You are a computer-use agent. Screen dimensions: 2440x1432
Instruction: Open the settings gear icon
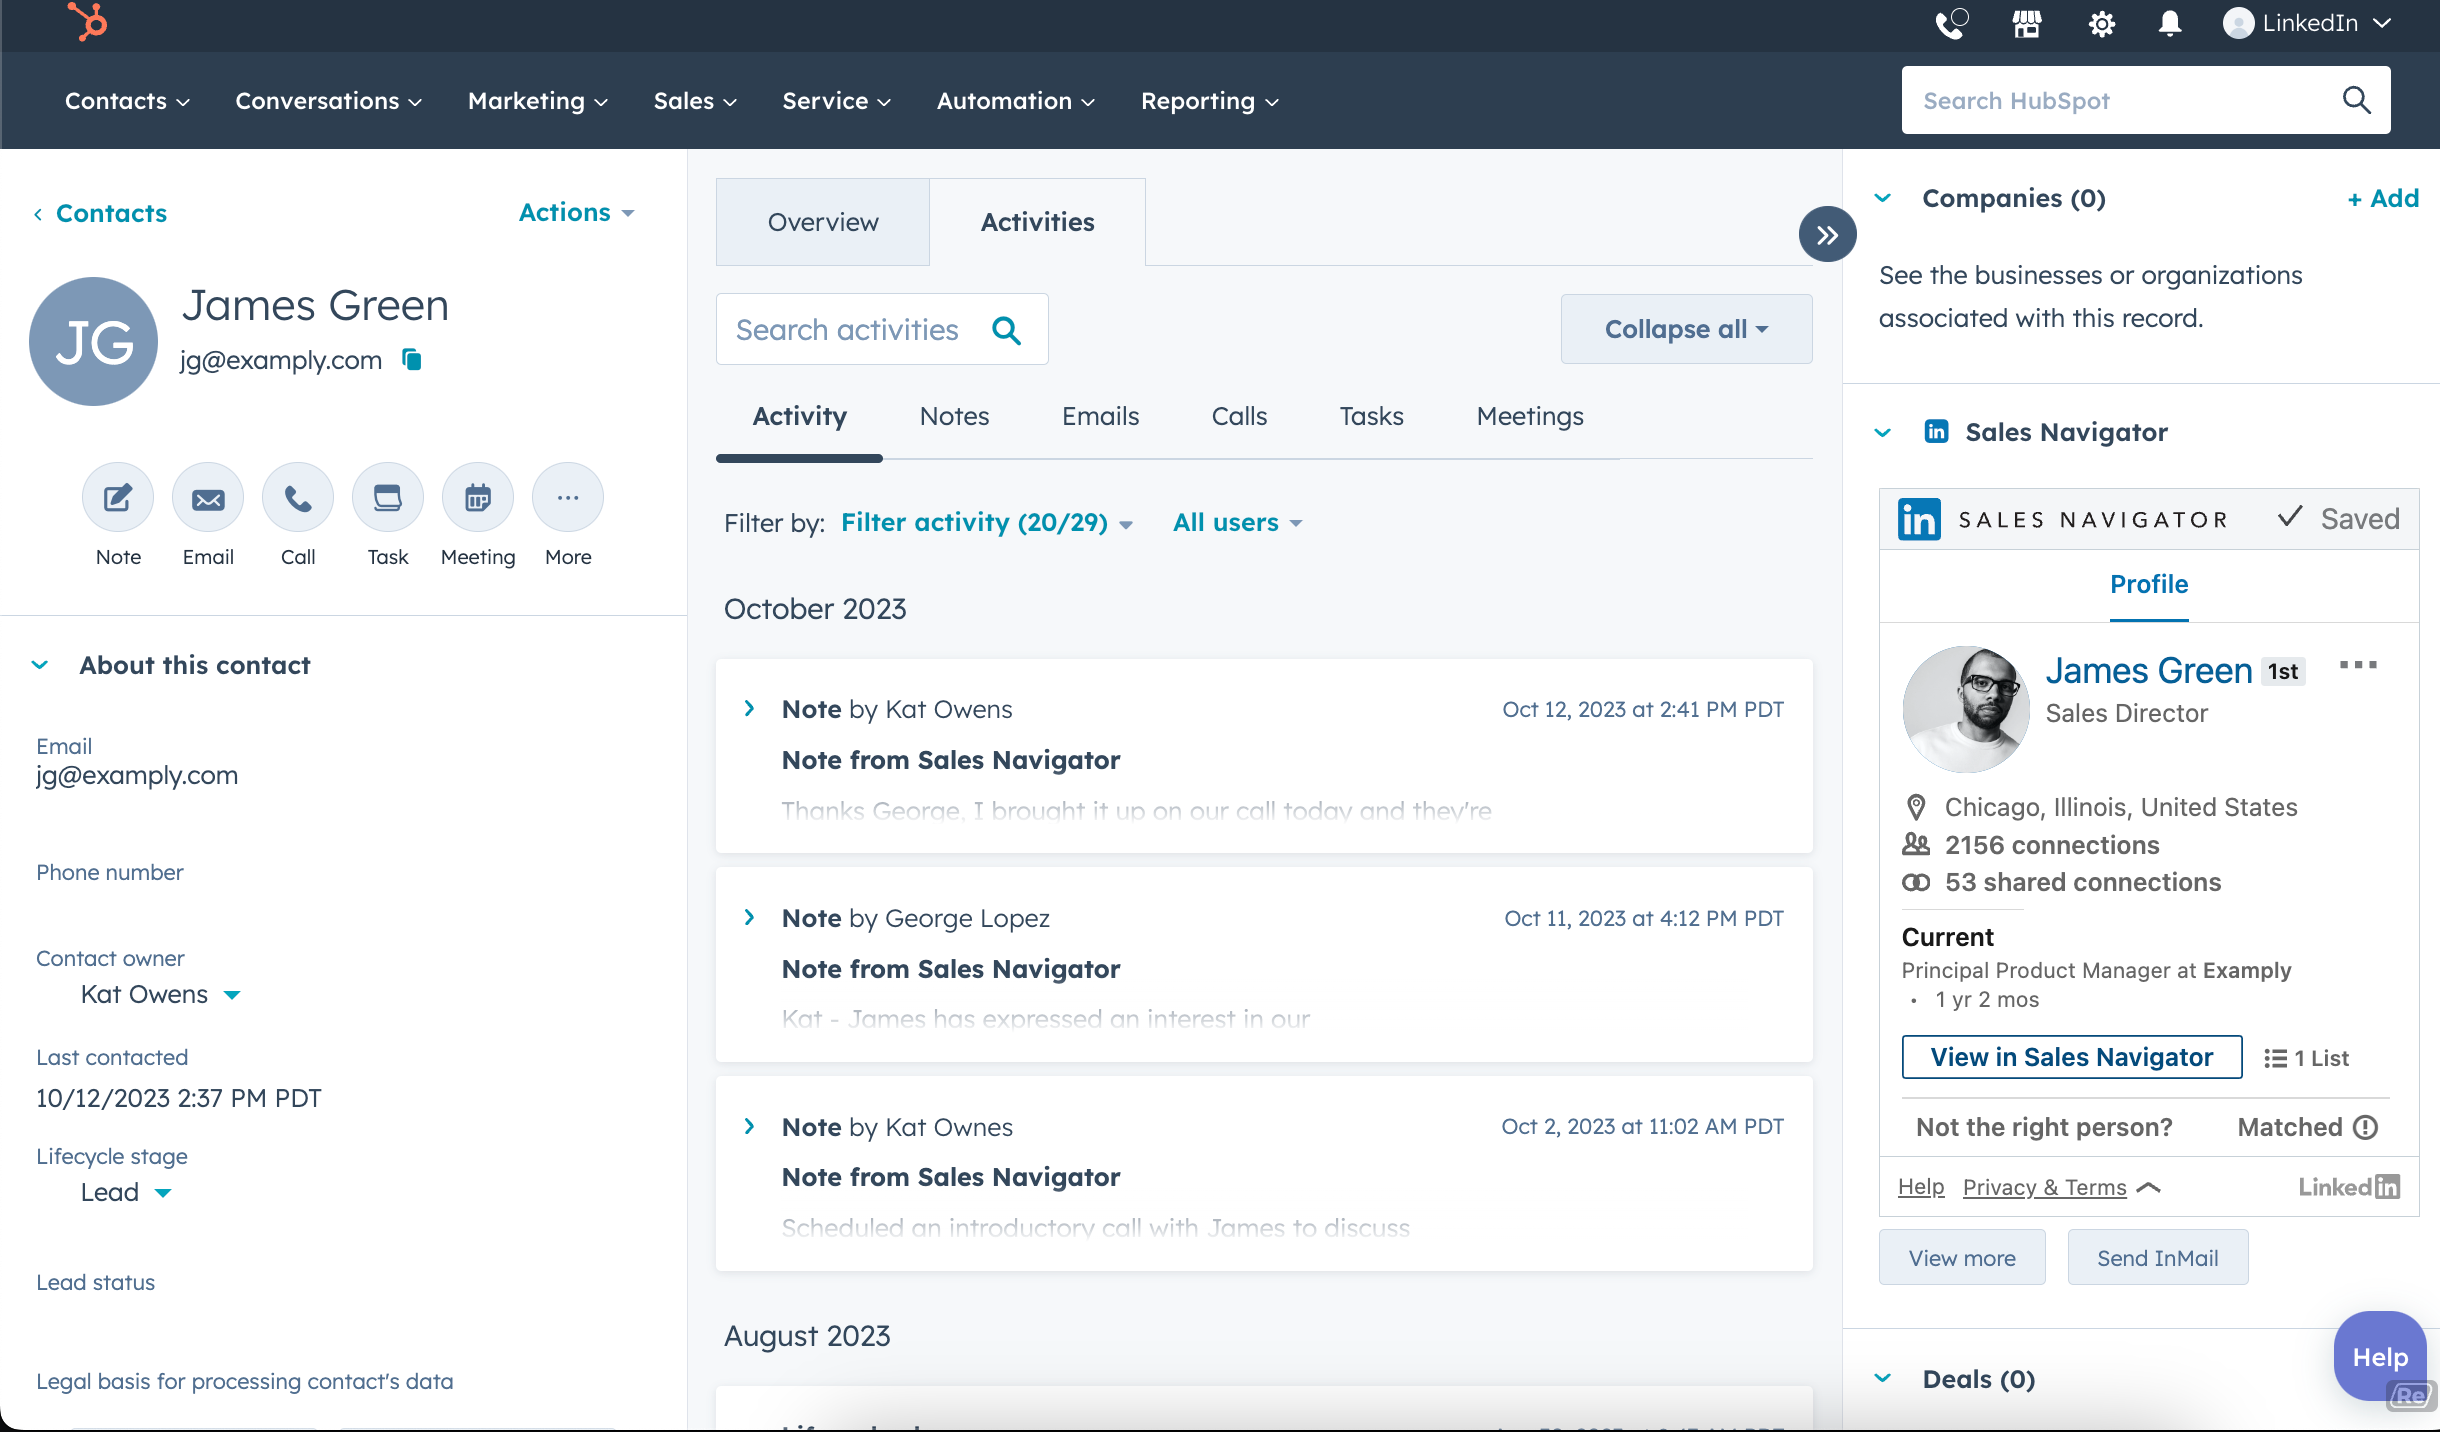tap(2102, 24)
